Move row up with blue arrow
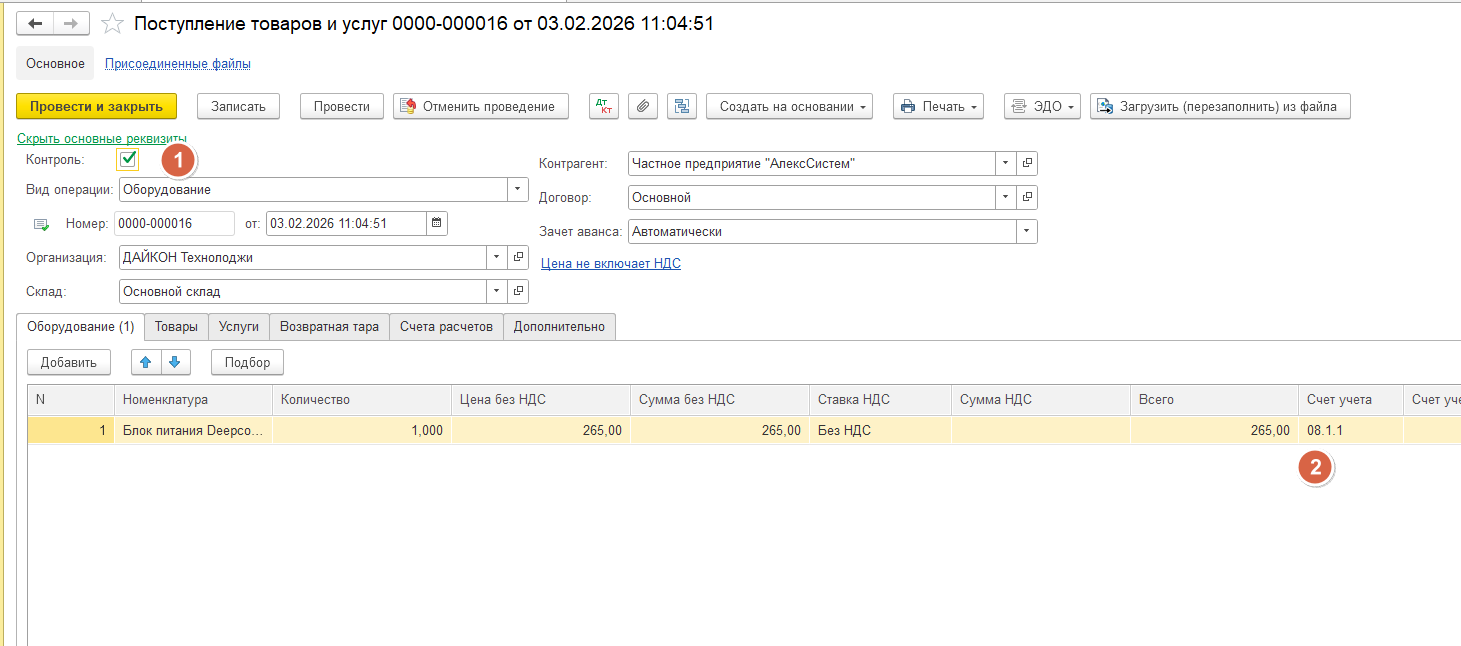Viewport: 1461px width, 646px height. (146, 362)
